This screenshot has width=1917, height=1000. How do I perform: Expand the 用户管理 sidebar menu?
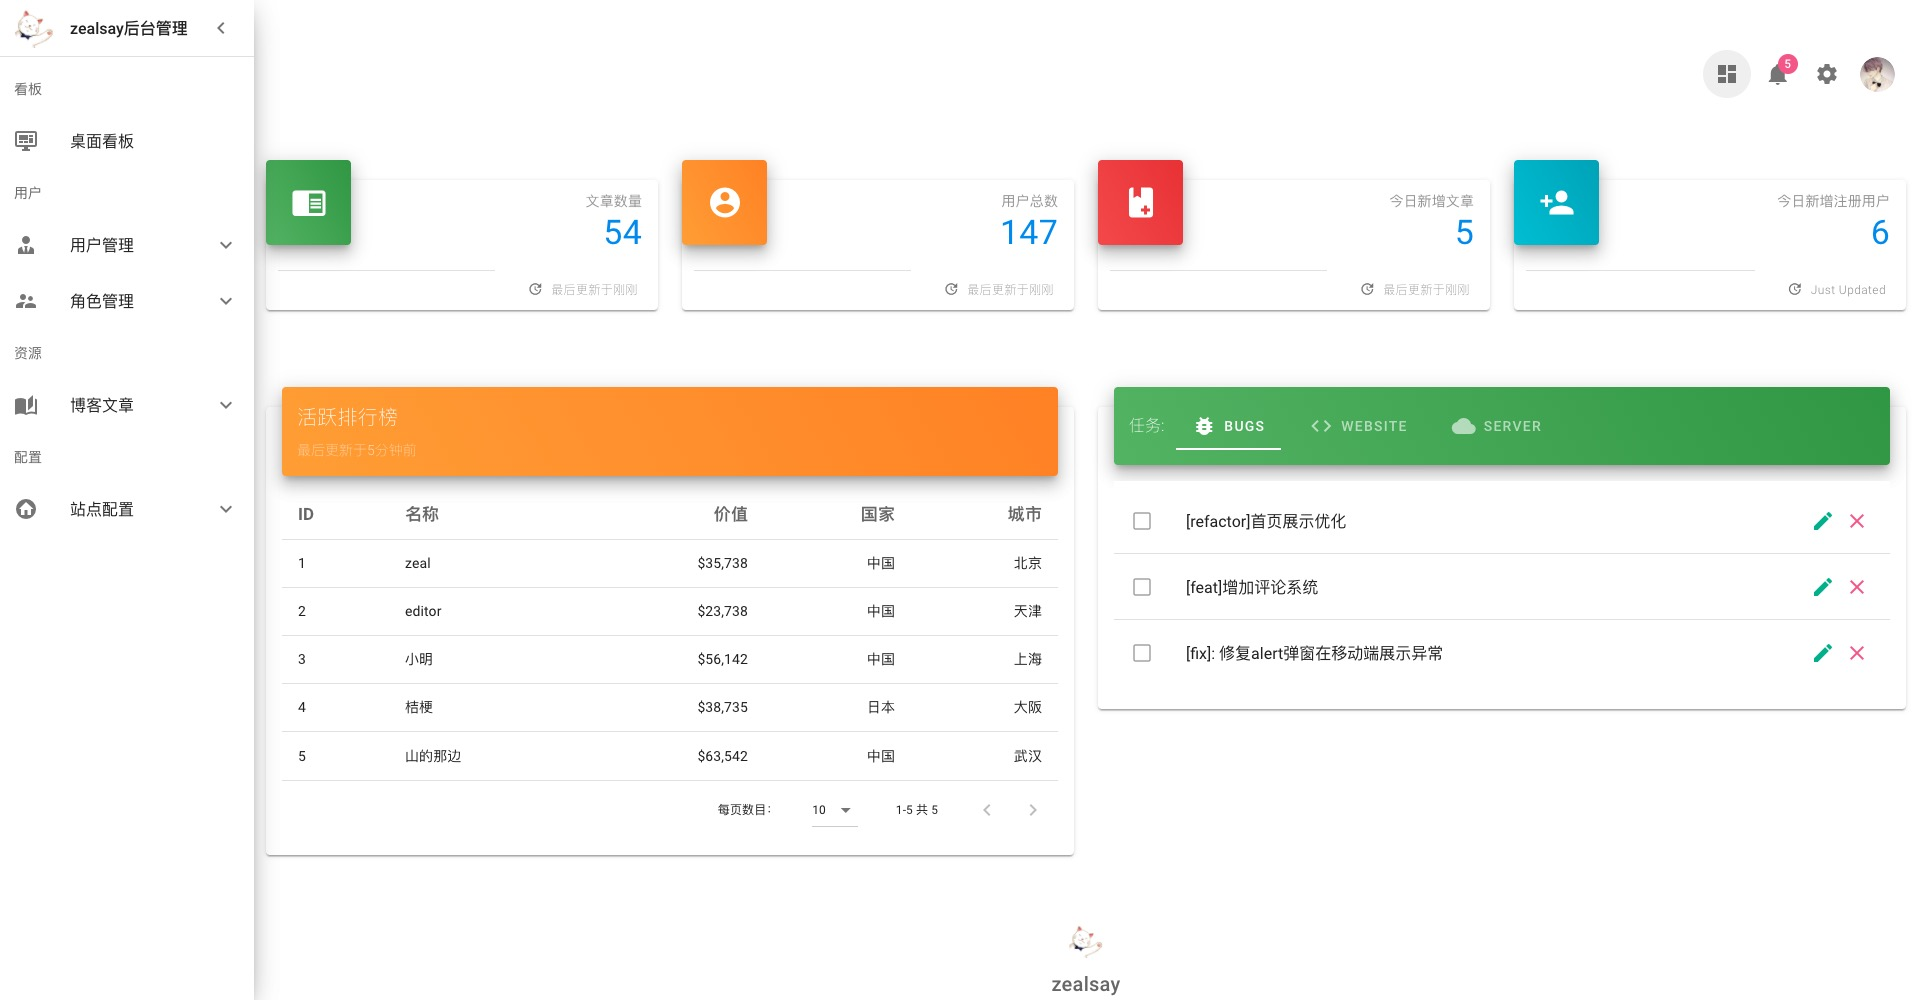(127, 245)
